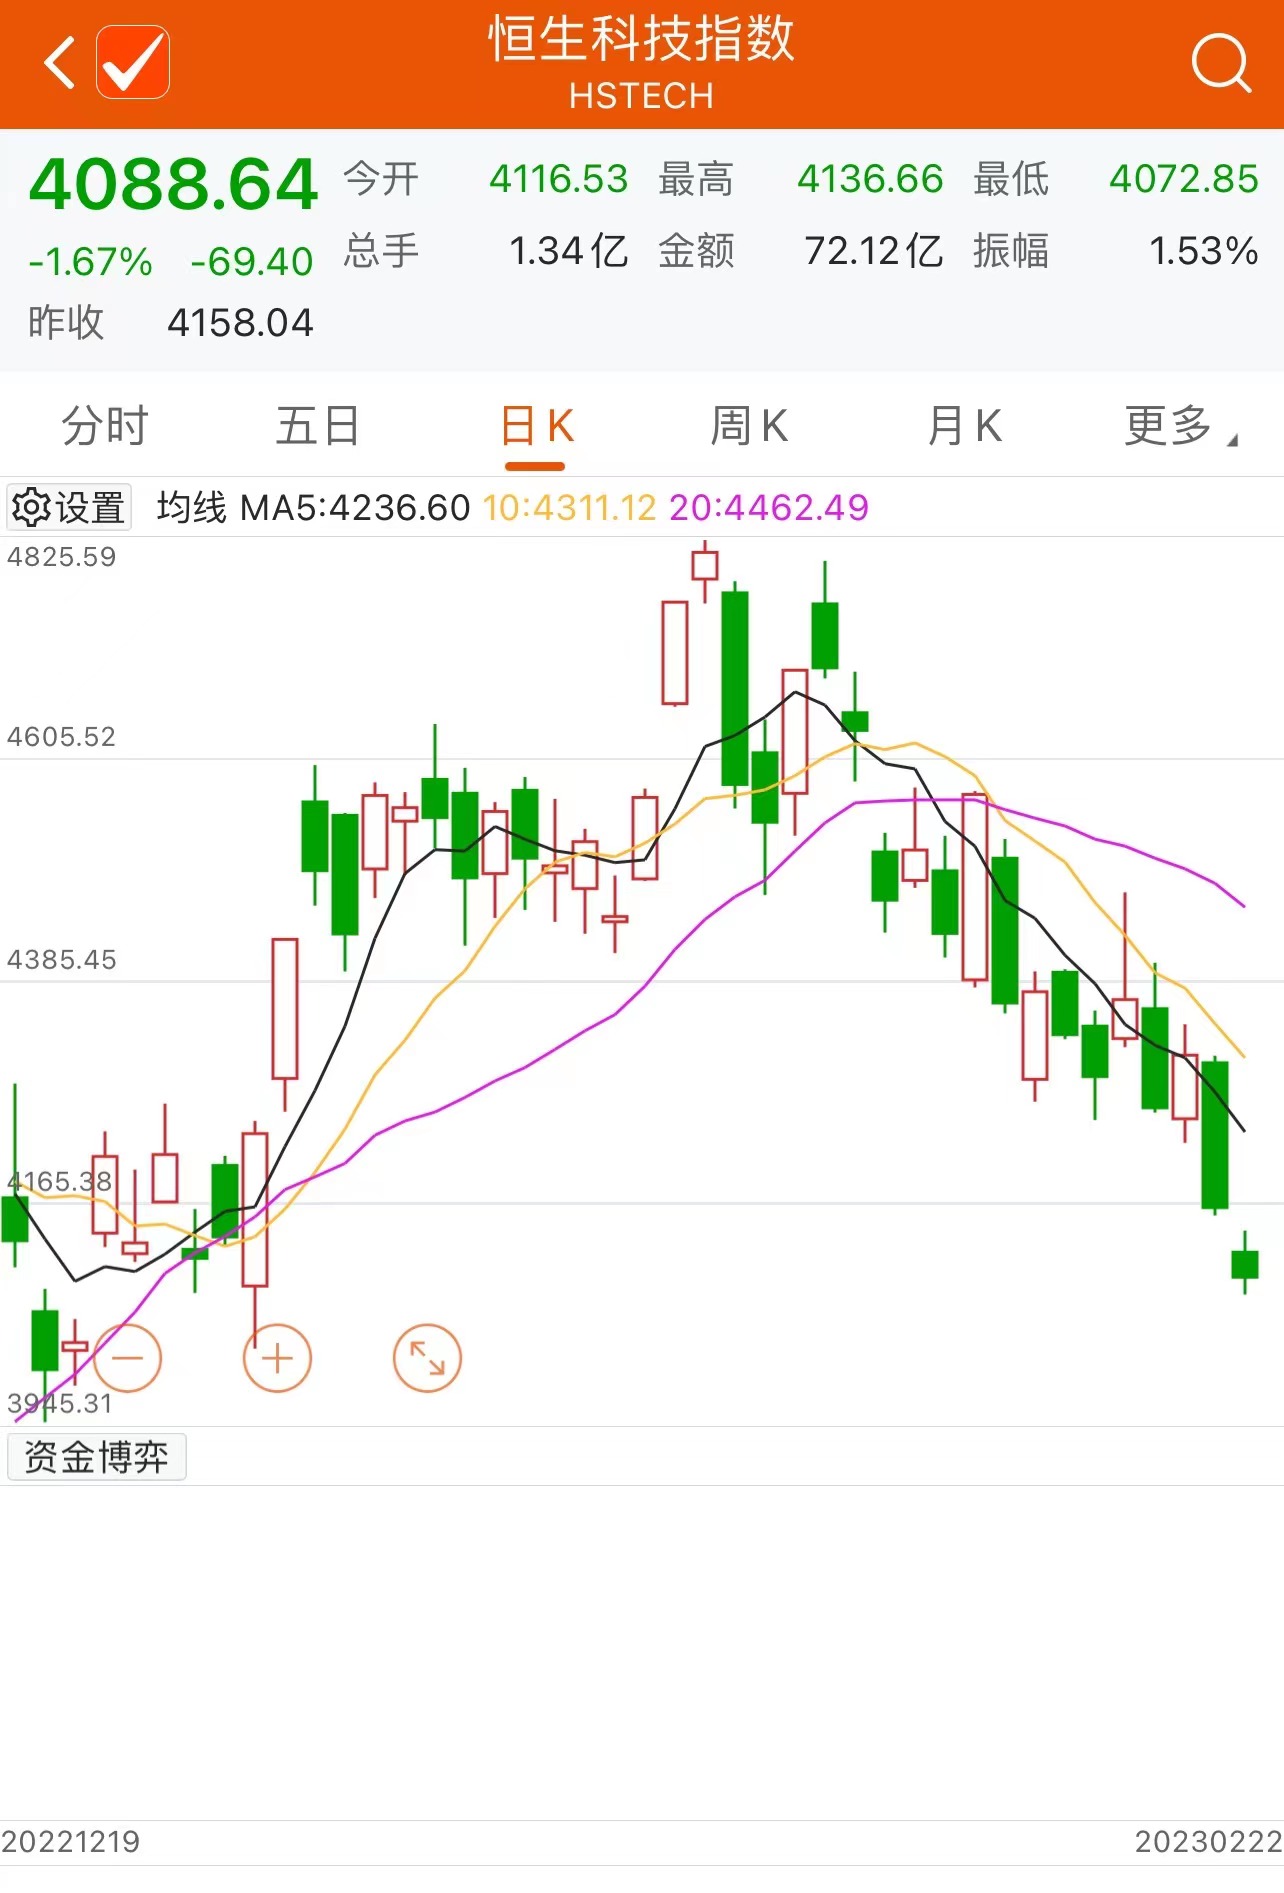The width and height of the screenshot is (1284, 1893).
Task: Tap the 恒生科技指数 title header
Action: pyautogui.click(x=641, y=42)
